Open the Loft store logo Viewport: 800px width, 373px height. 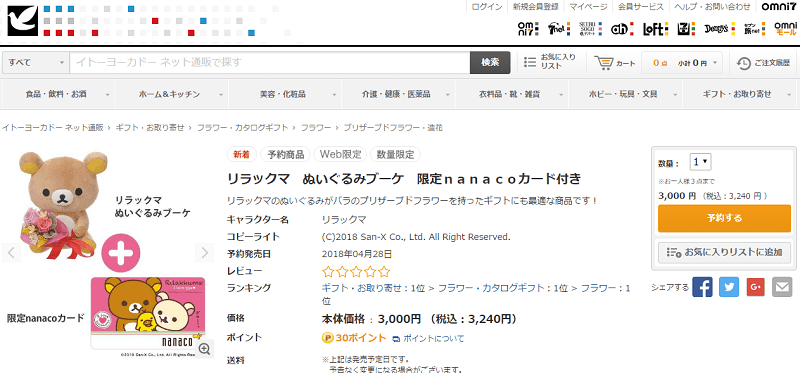click(655, 29)
